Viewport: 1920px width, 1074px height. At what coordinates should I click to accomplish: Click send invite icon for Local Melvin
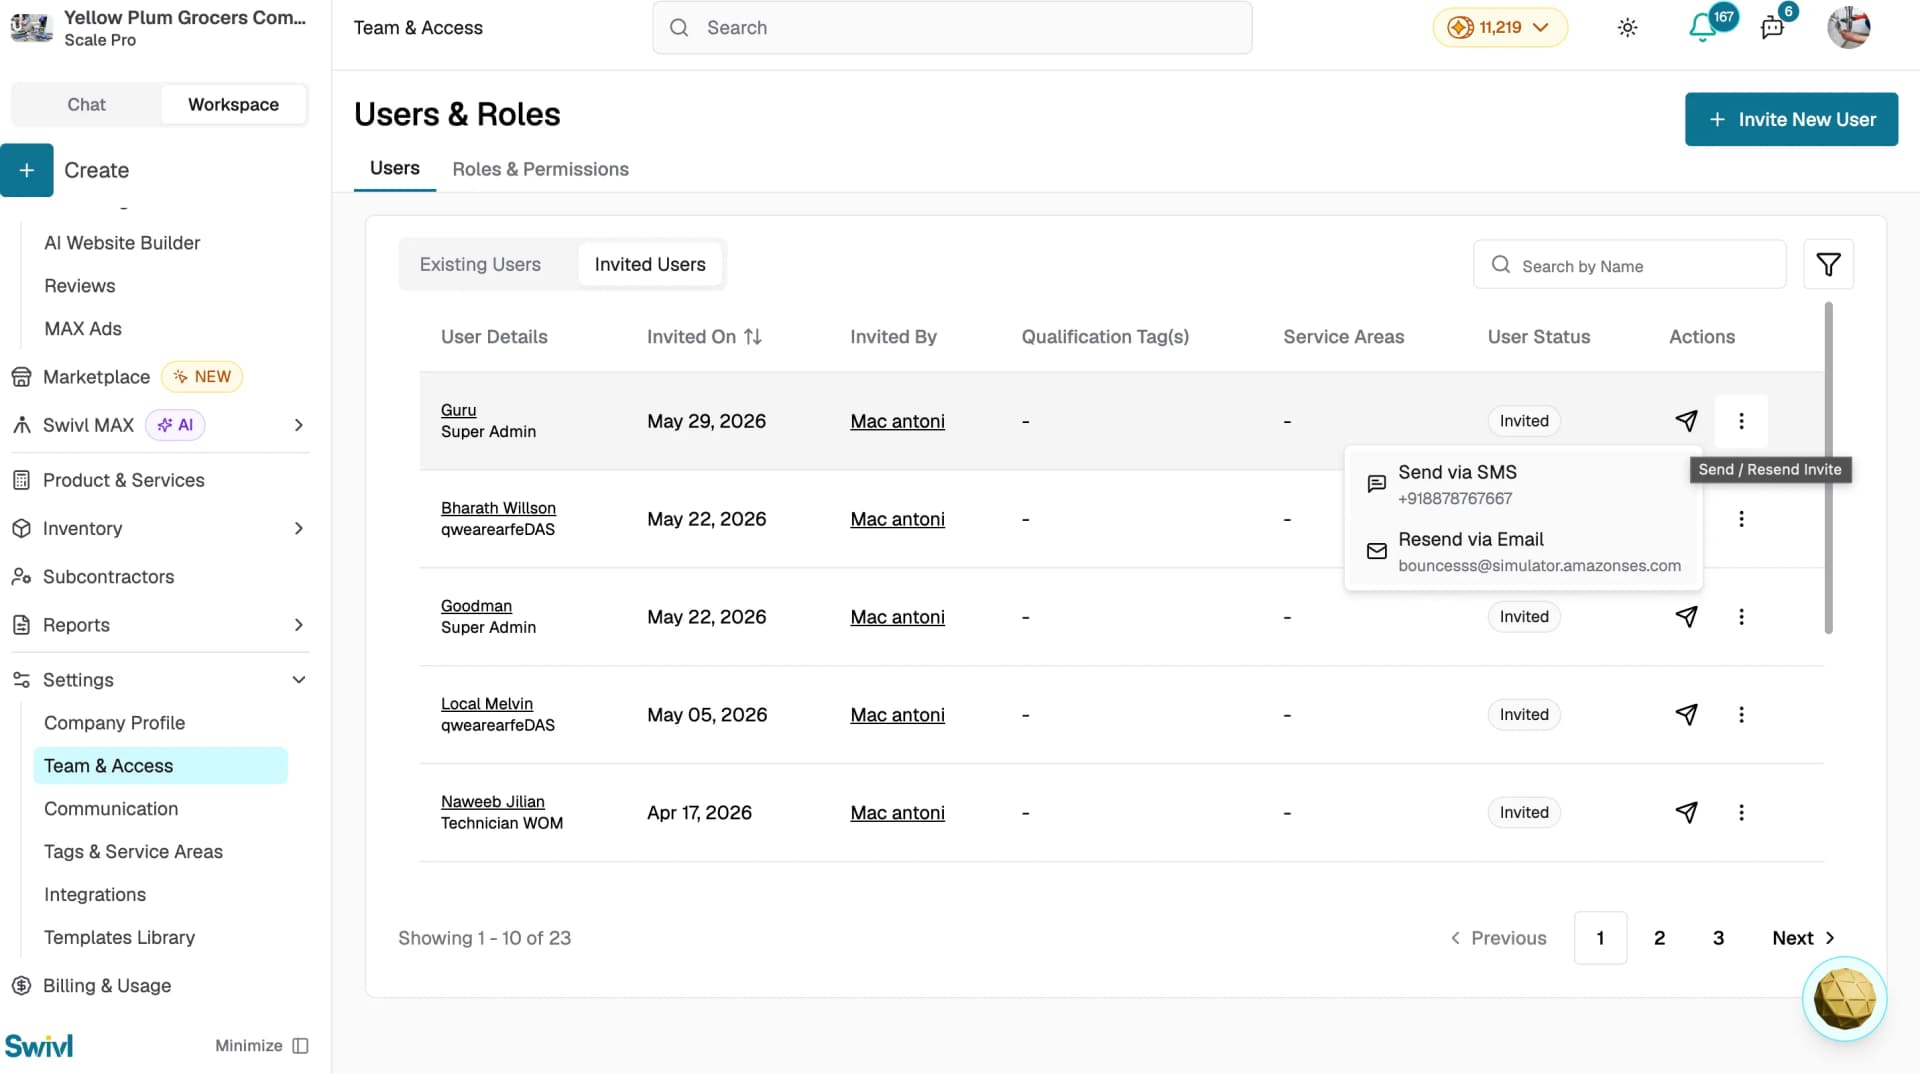pos(1686,715)
